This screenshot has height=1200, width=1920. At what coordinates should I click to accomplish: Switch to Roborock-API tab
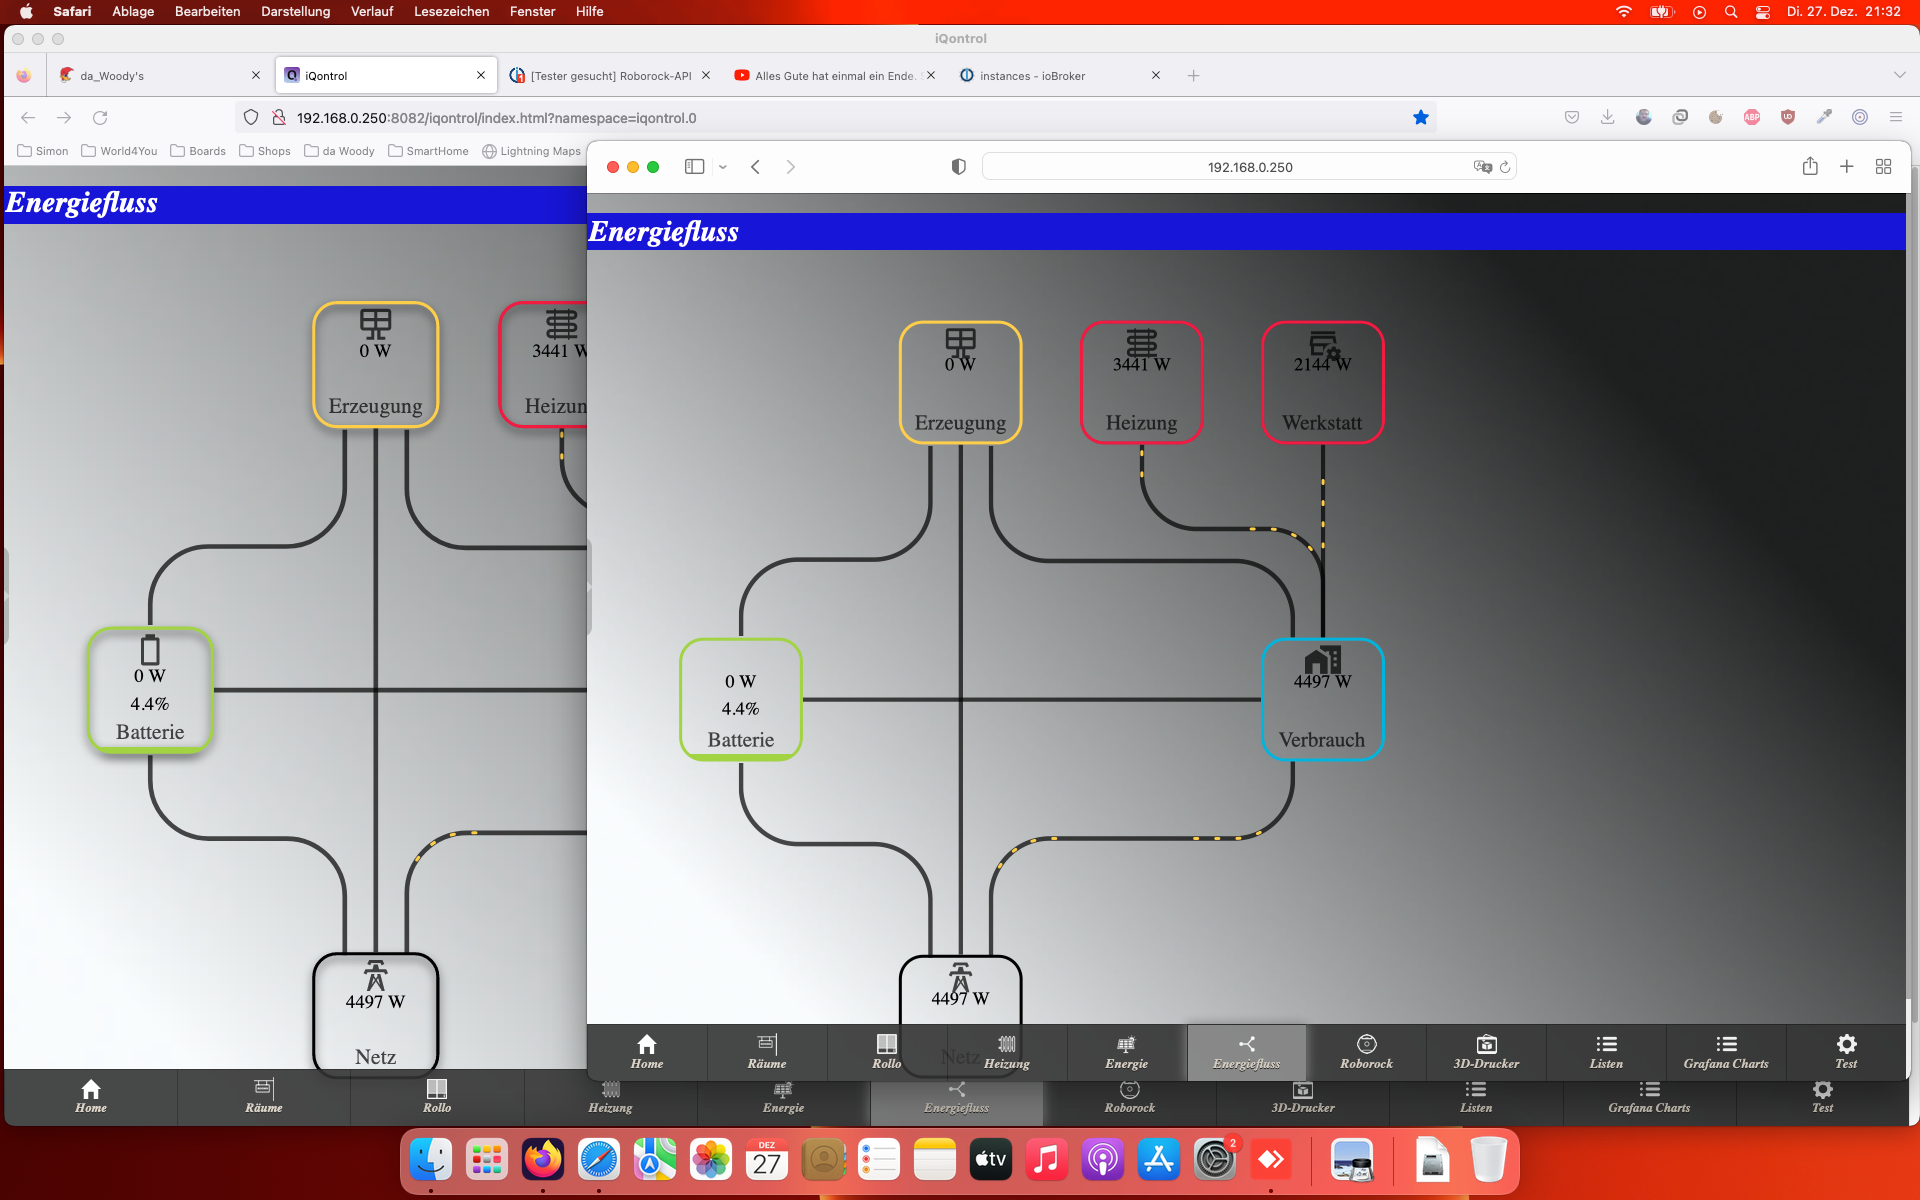(610, 76)
